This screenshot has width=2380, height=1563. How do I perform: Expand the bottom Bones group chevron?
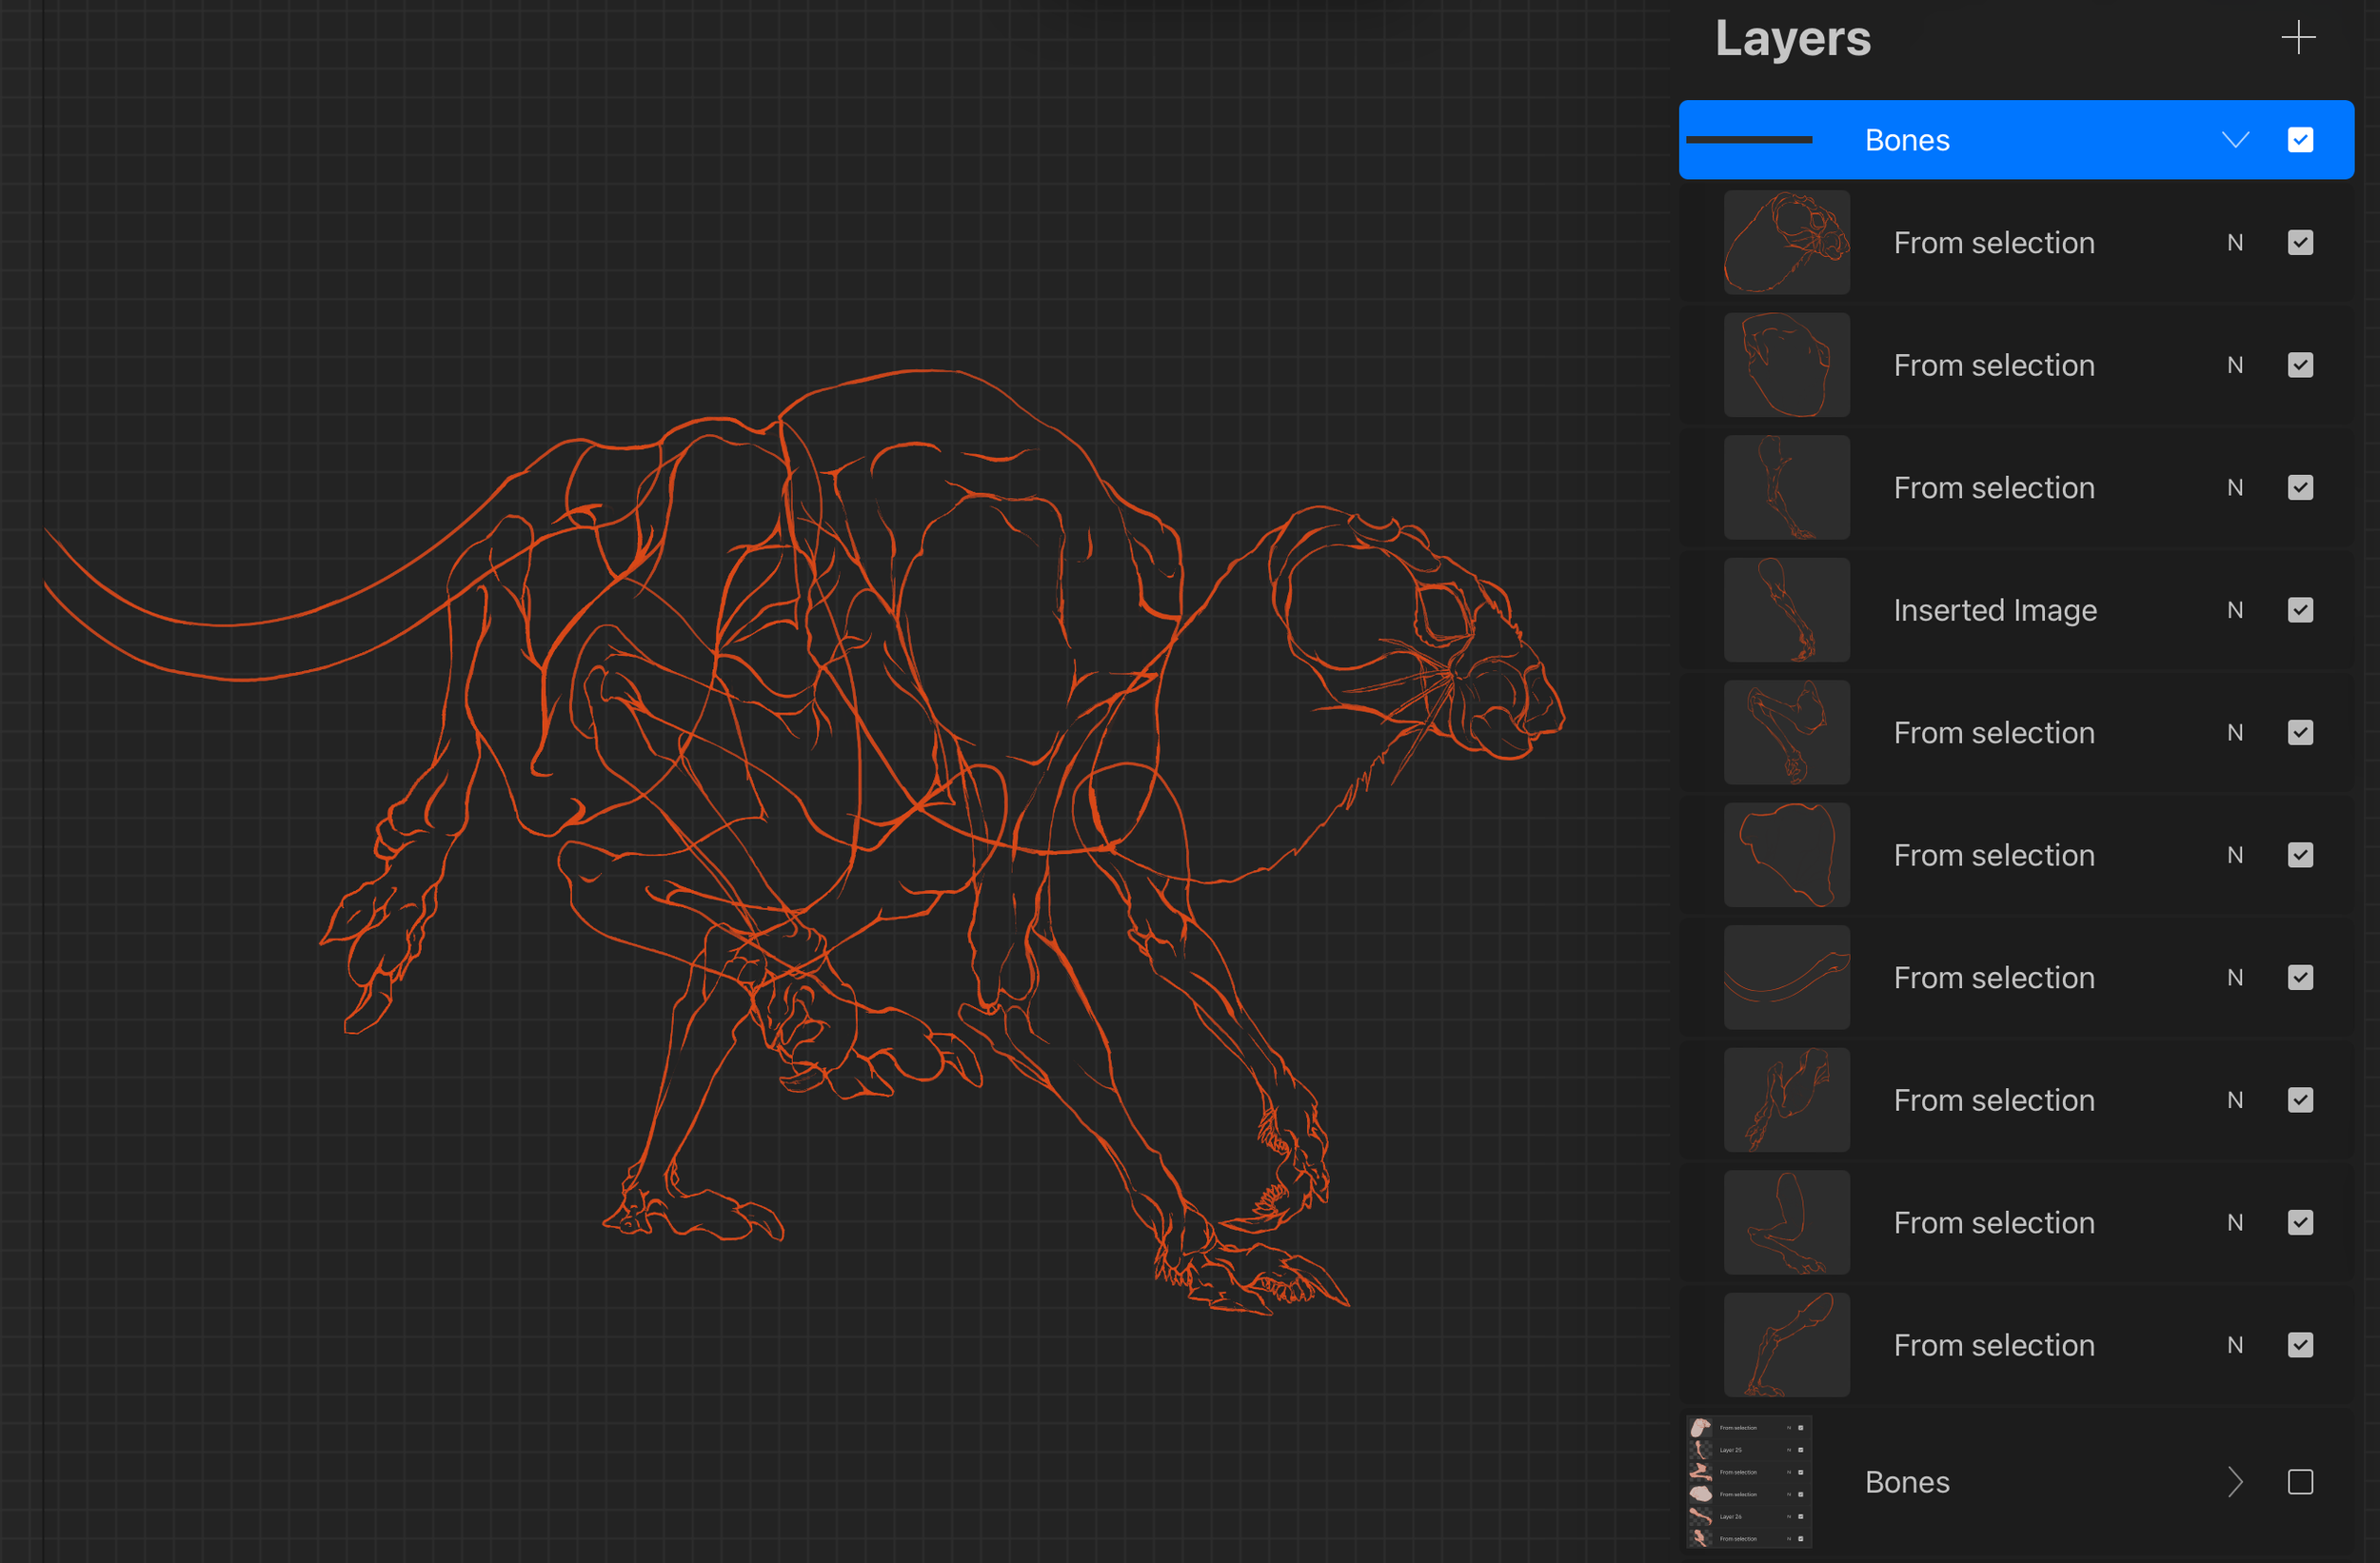(2237, 1483)
